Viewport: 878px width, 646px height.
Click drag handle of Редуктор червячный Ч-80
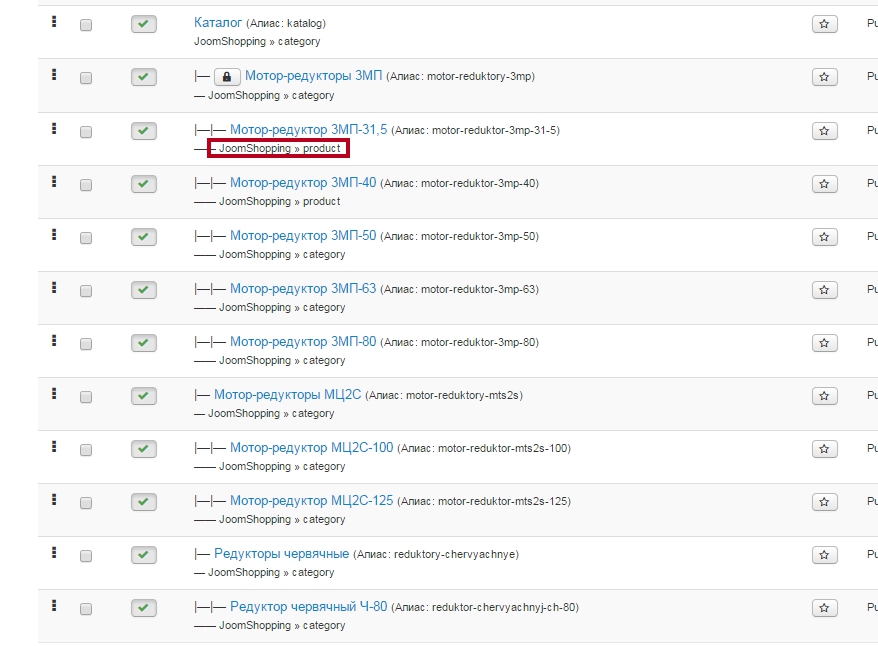click(x=54, y=605)
